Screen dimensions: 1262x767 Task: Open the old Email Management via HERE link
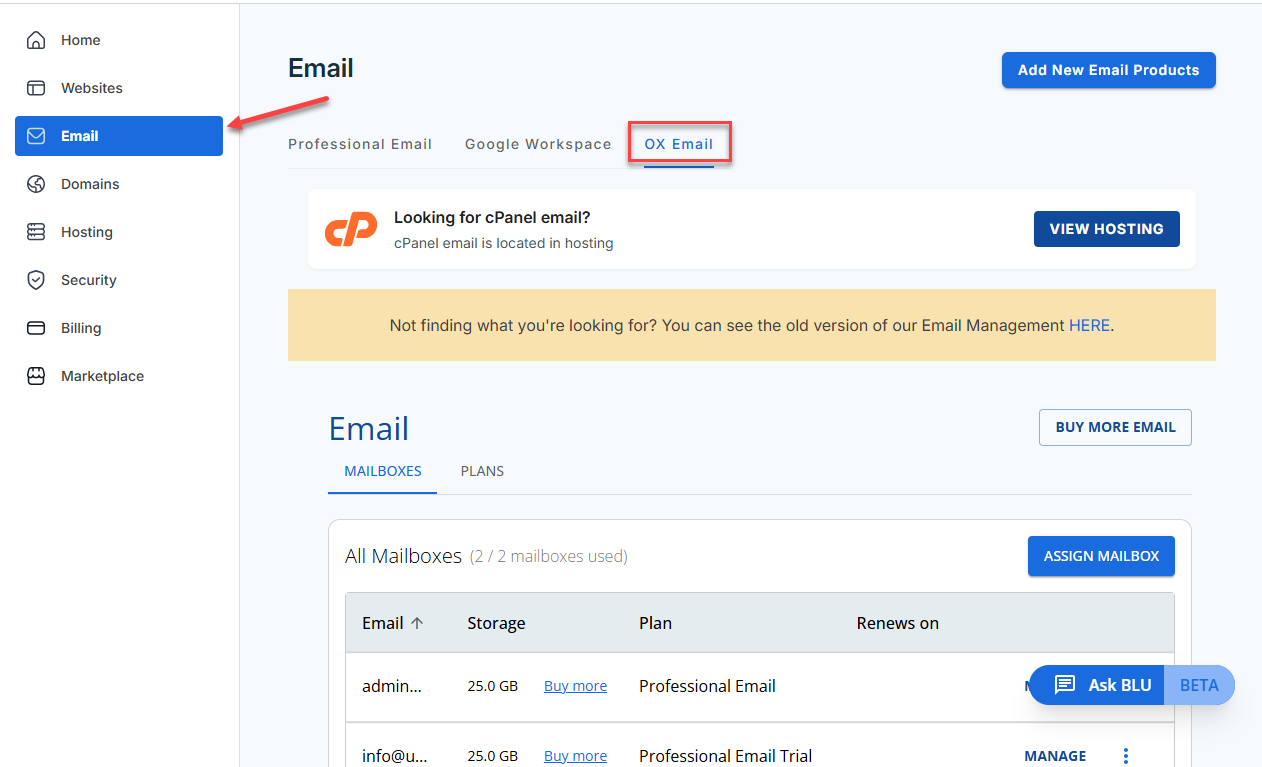click(x=1089, y=325)
